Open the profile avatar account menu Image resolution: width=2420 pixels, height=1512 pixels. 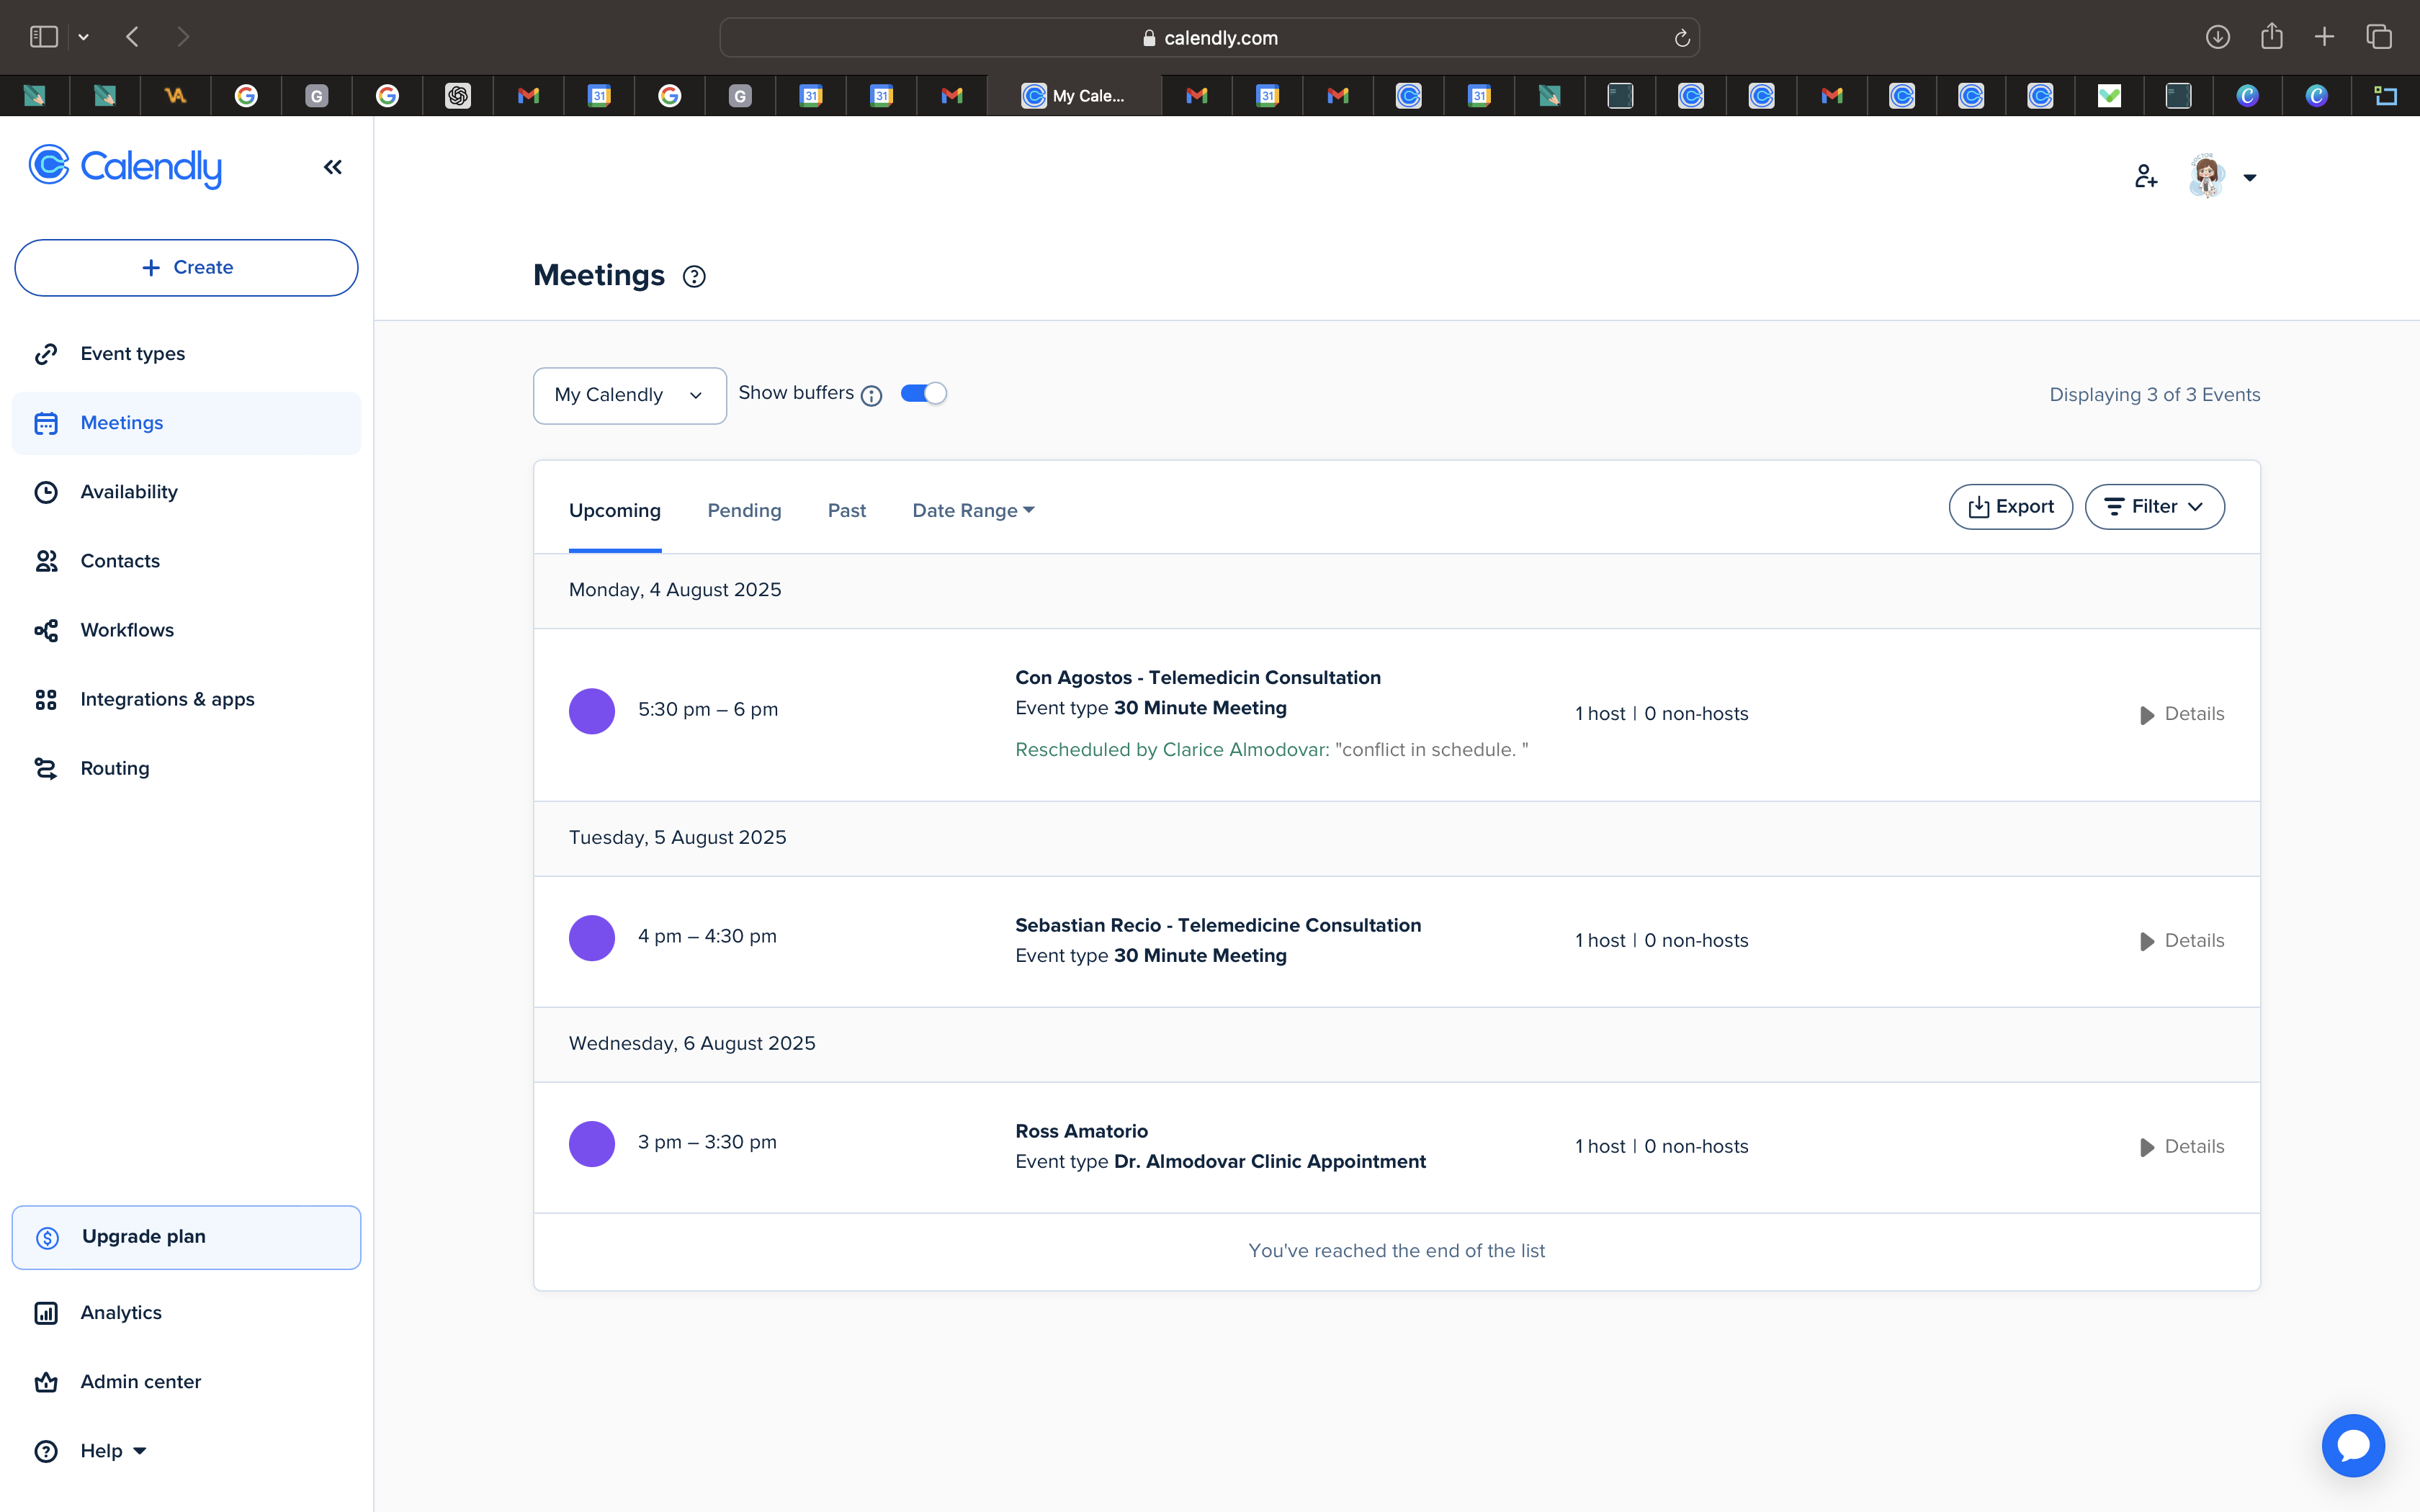click(2222, 177)
